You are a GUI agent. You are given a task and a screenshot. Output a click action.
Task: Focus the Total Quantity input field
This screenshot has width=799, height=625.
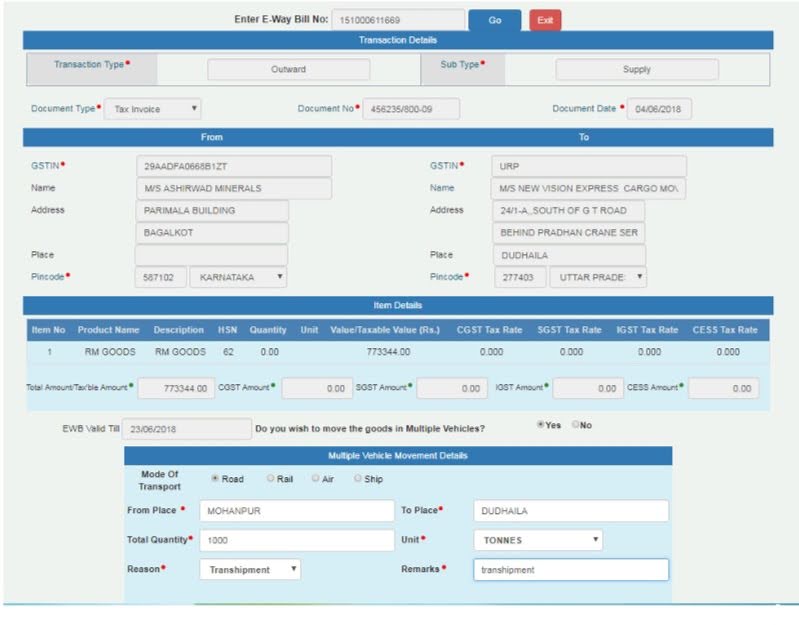[296, 540]
